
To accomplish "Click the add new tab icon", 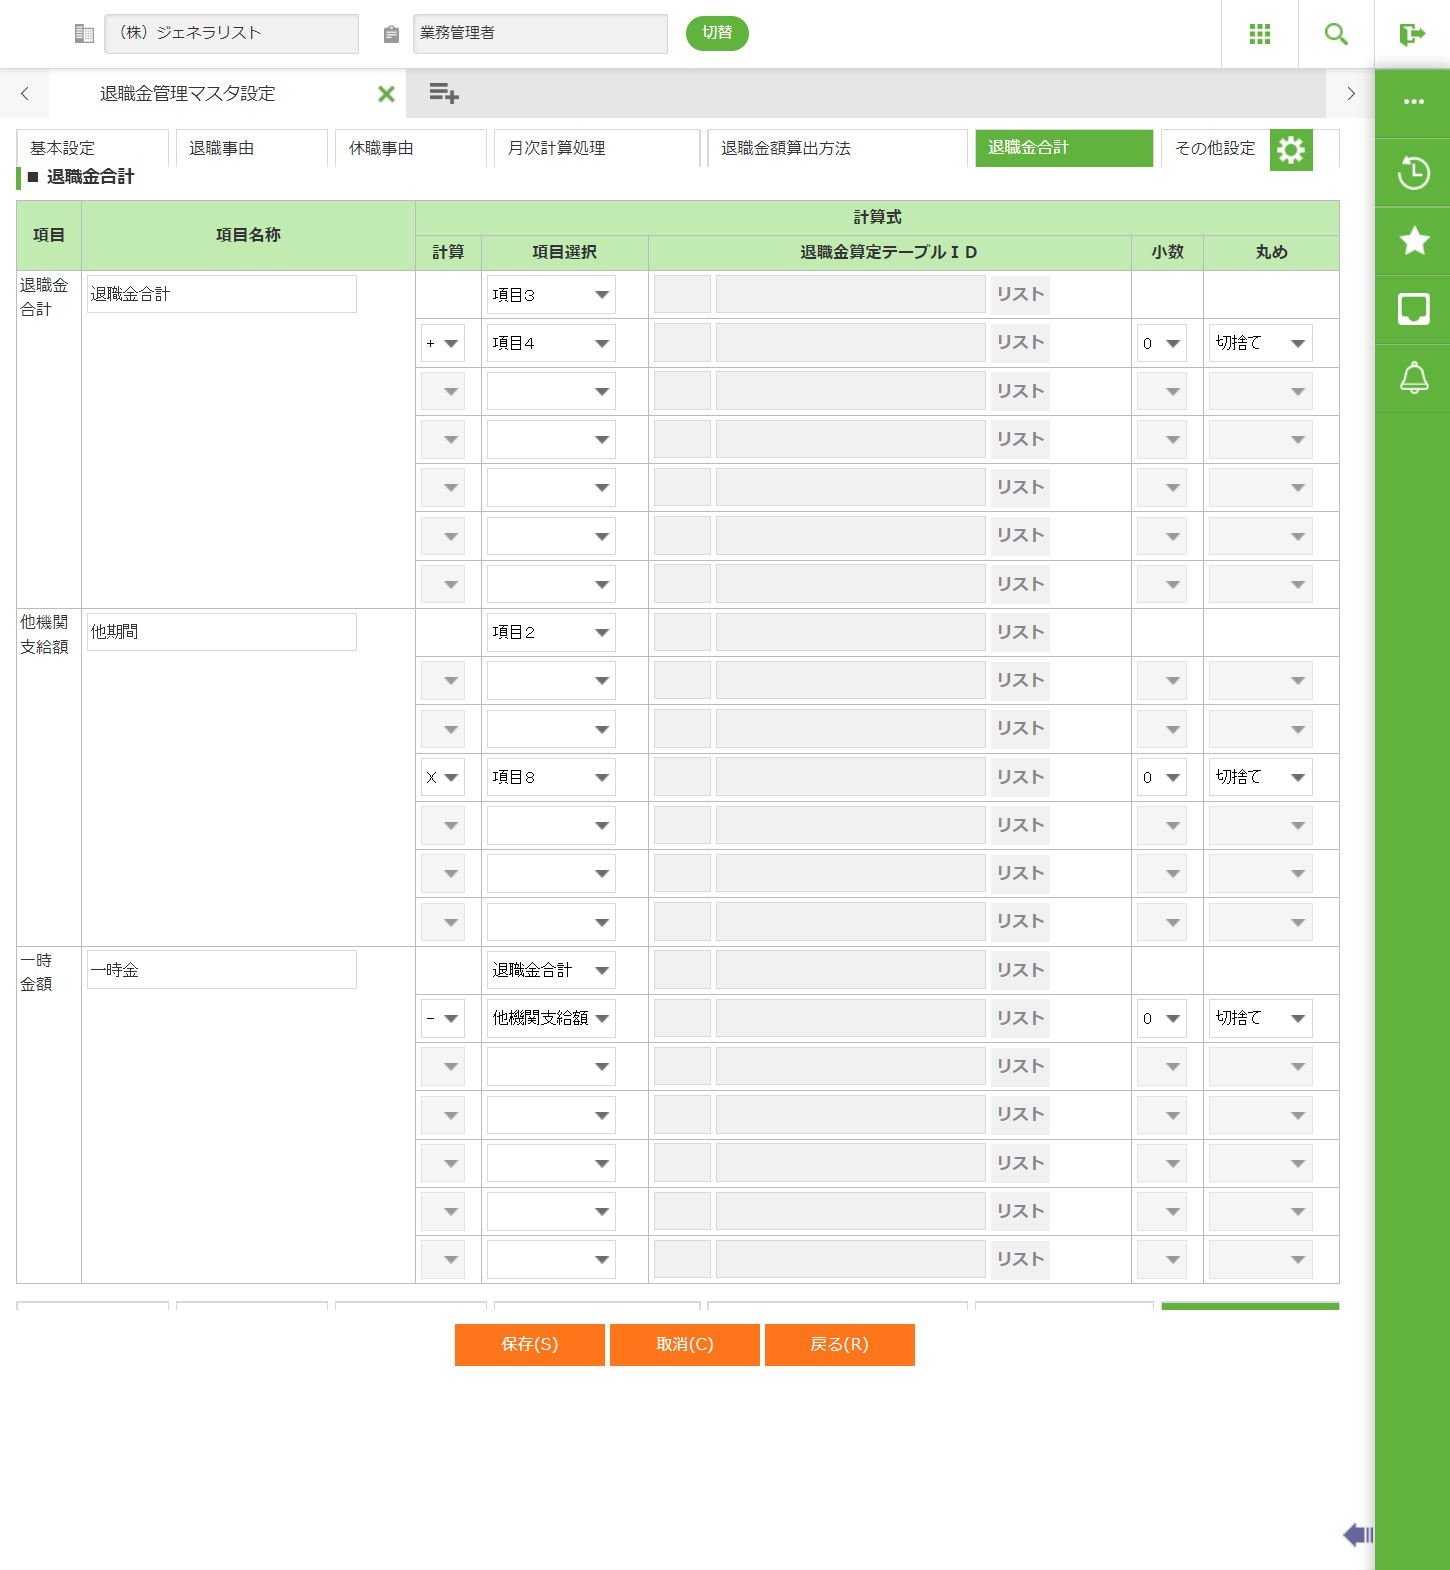I will click(443, 94).
